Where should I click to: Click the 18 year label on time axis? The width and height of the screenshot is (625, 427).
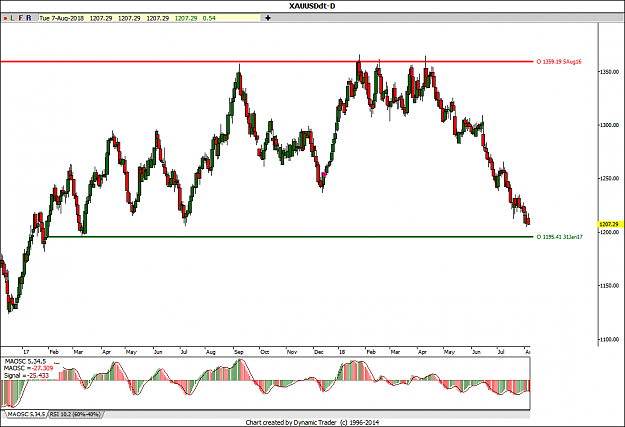click(x=342, y=352)
